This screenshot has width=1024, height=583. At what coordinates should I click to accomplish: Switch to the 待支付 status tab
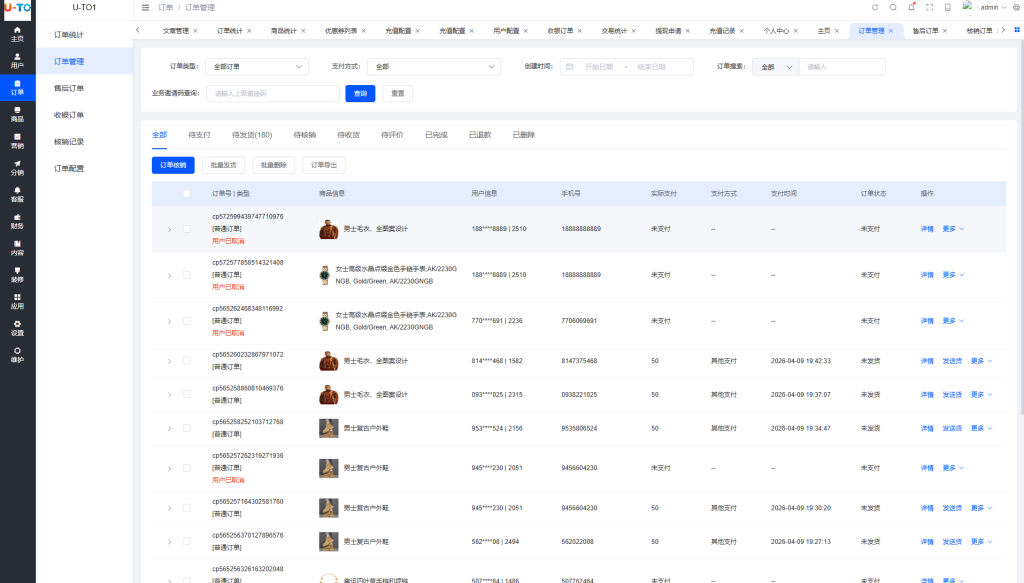pos(199,135)
